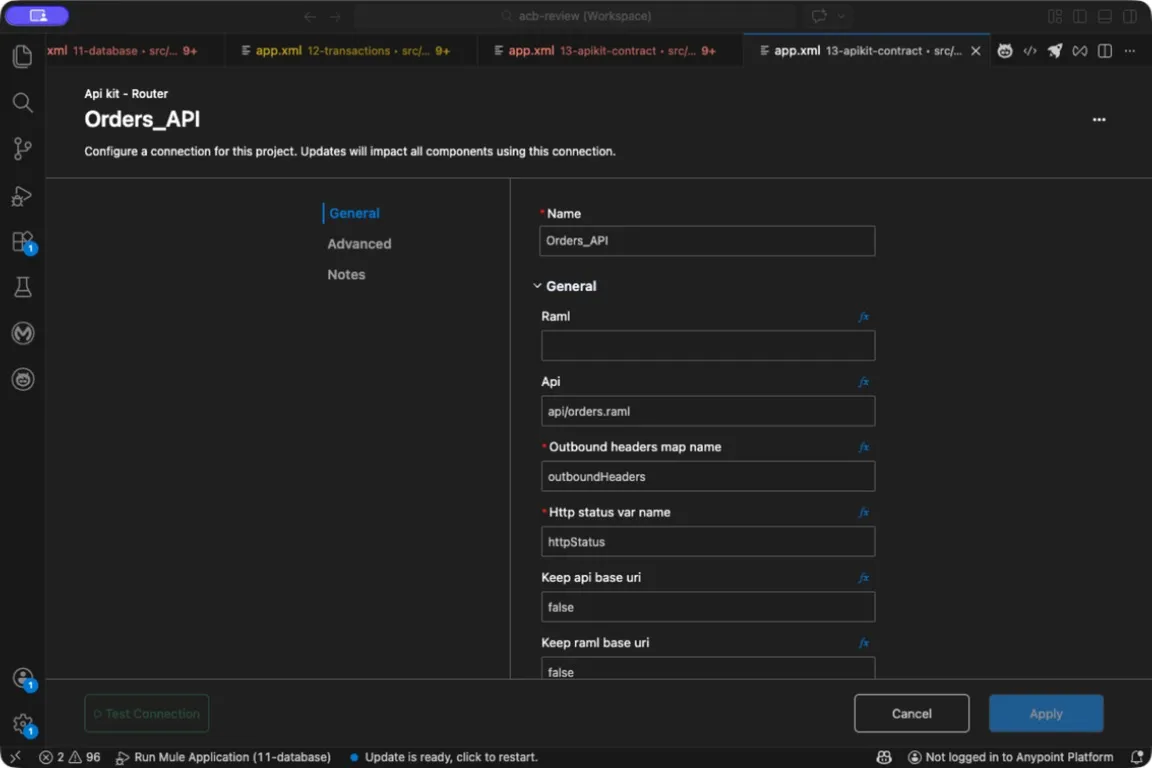Open errors and warnings count in status bar
Image resolution: width=1152 pixels, height=768 pixels.
pos(70,757)
